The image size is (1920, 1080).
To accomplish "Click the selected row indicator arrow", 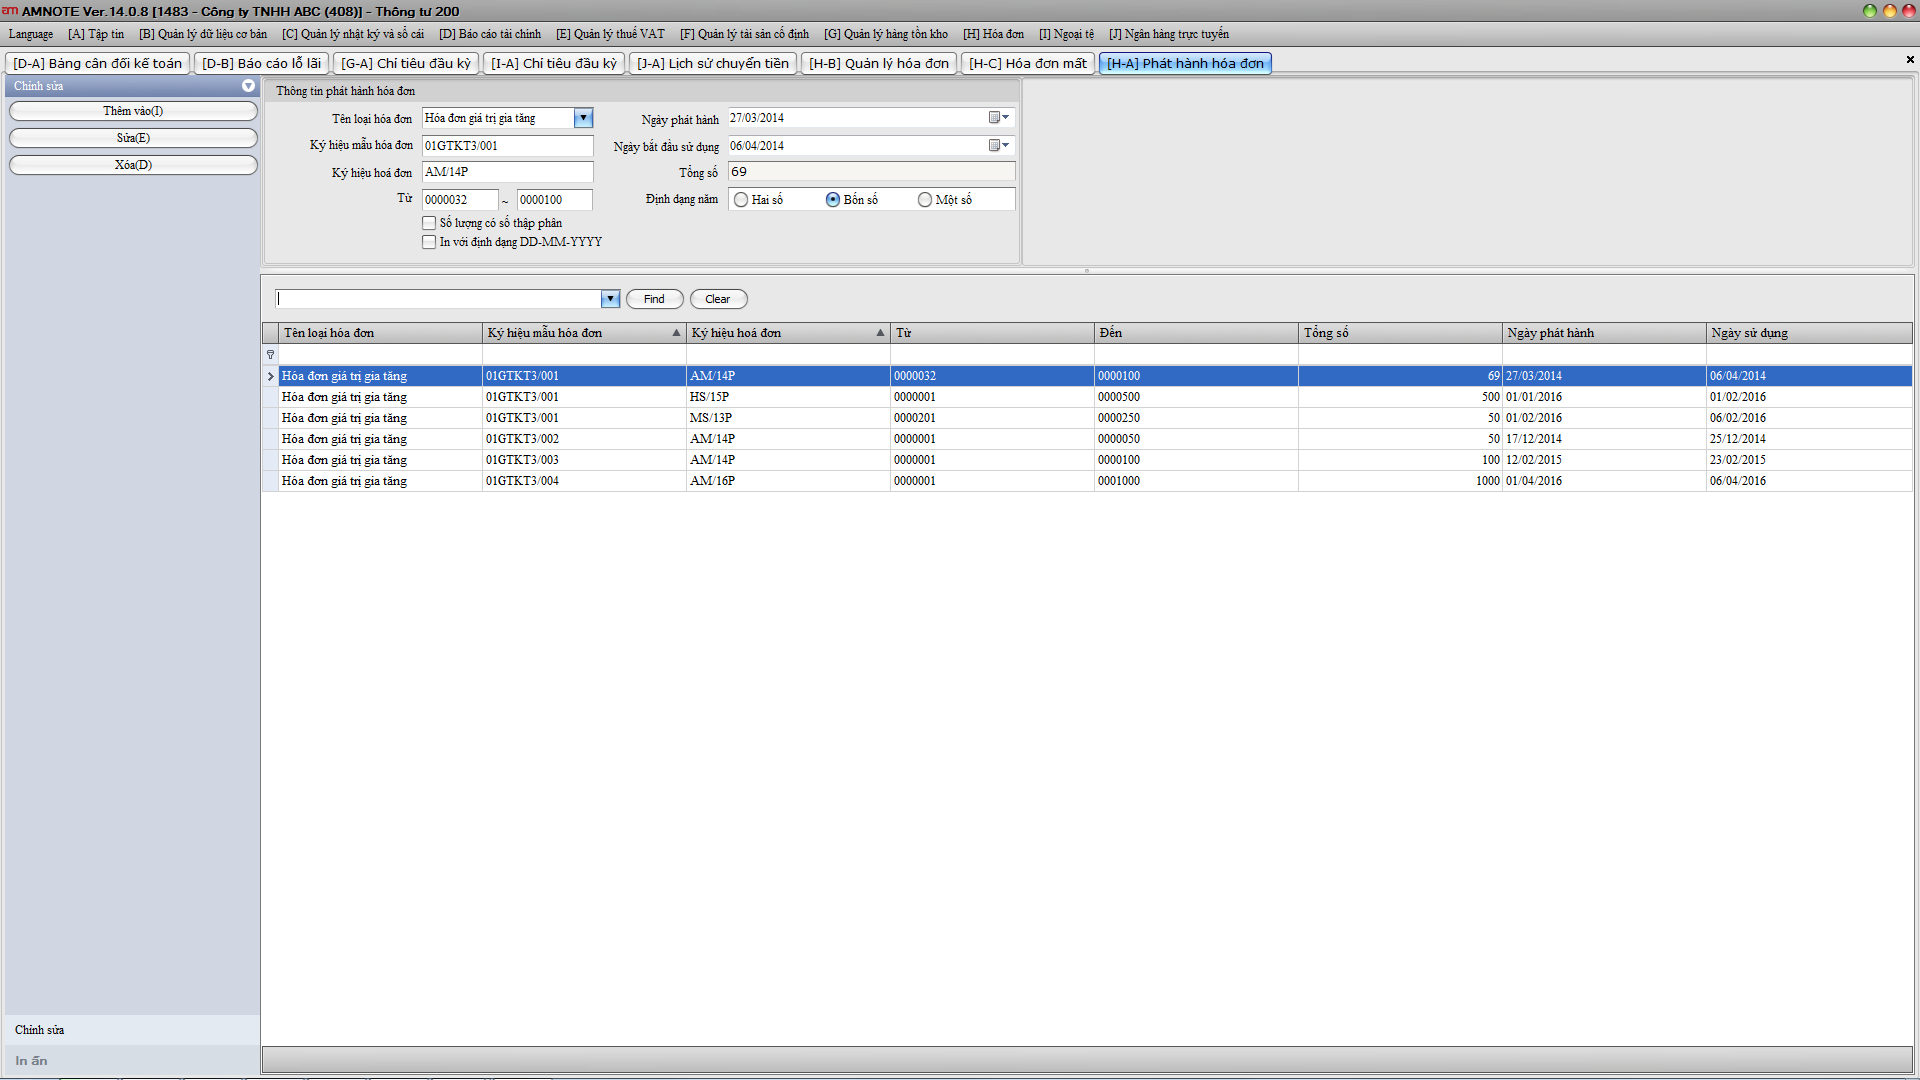I will 270,376.
